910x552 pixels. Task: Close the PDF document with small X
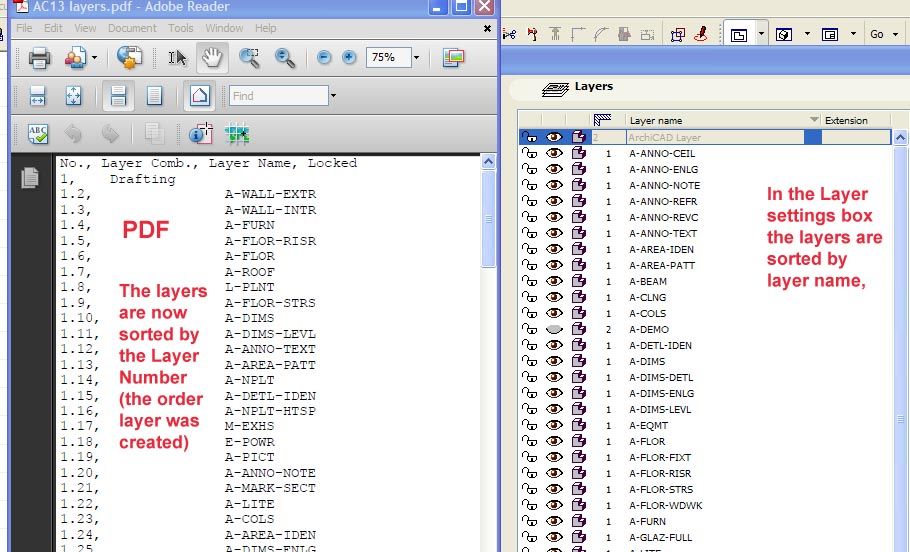click(x=488, y=28)
